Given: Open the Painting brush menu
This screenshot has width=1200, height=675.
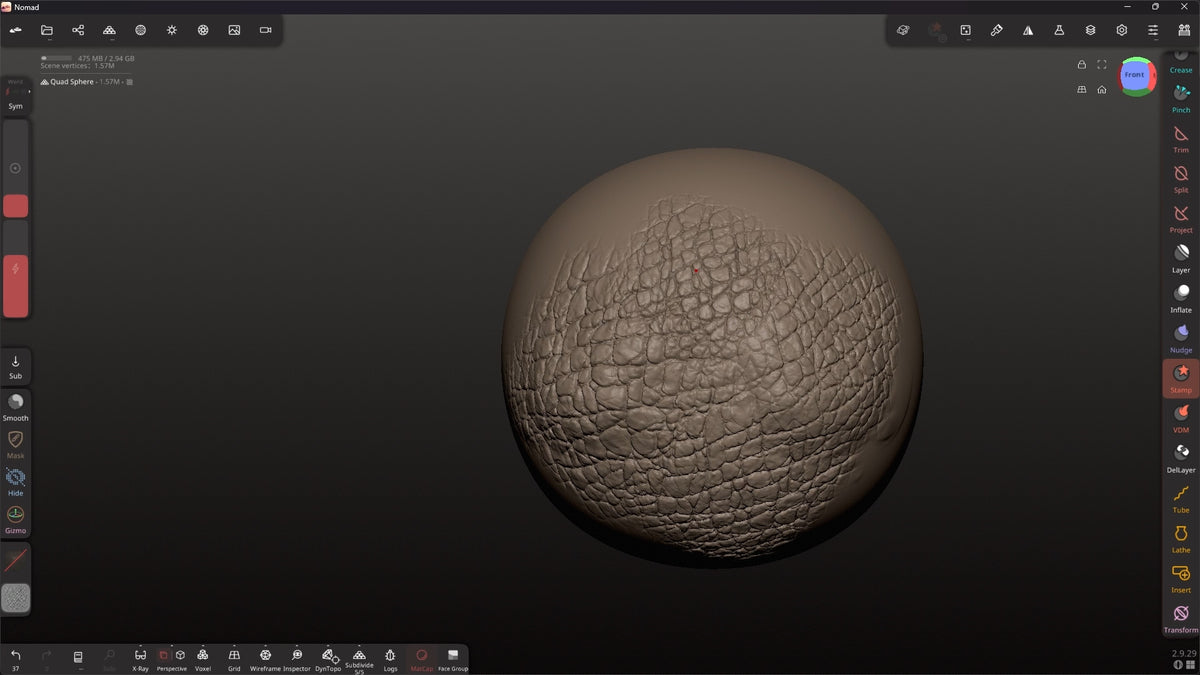Looking at the screenshot, I should 996,30.
